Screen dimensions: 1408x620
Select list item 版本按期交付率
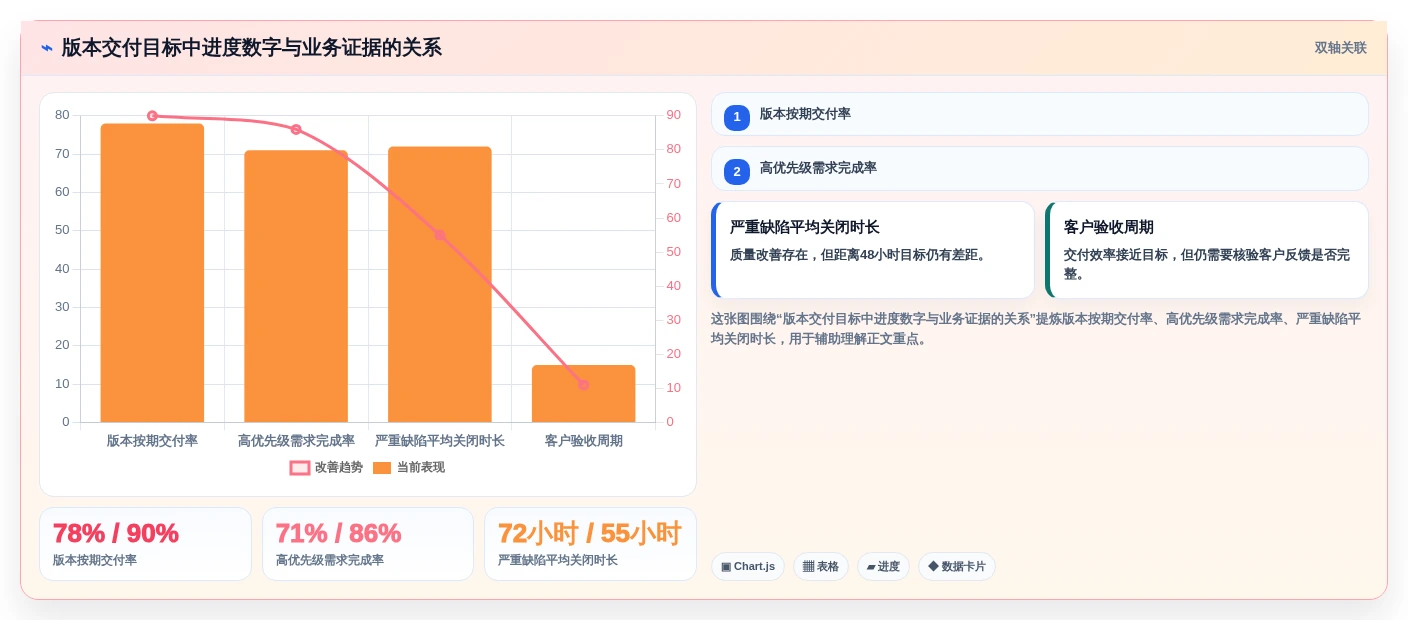(x=1039, y=114)
